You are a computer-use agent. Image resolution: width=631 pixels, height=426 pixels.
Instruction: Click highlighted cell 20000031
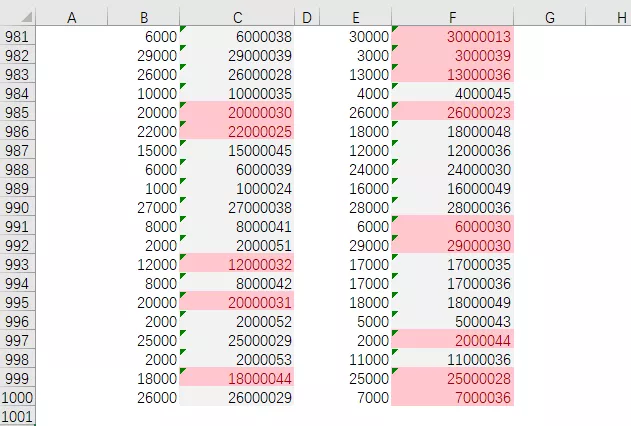click(x=237, y=303)
